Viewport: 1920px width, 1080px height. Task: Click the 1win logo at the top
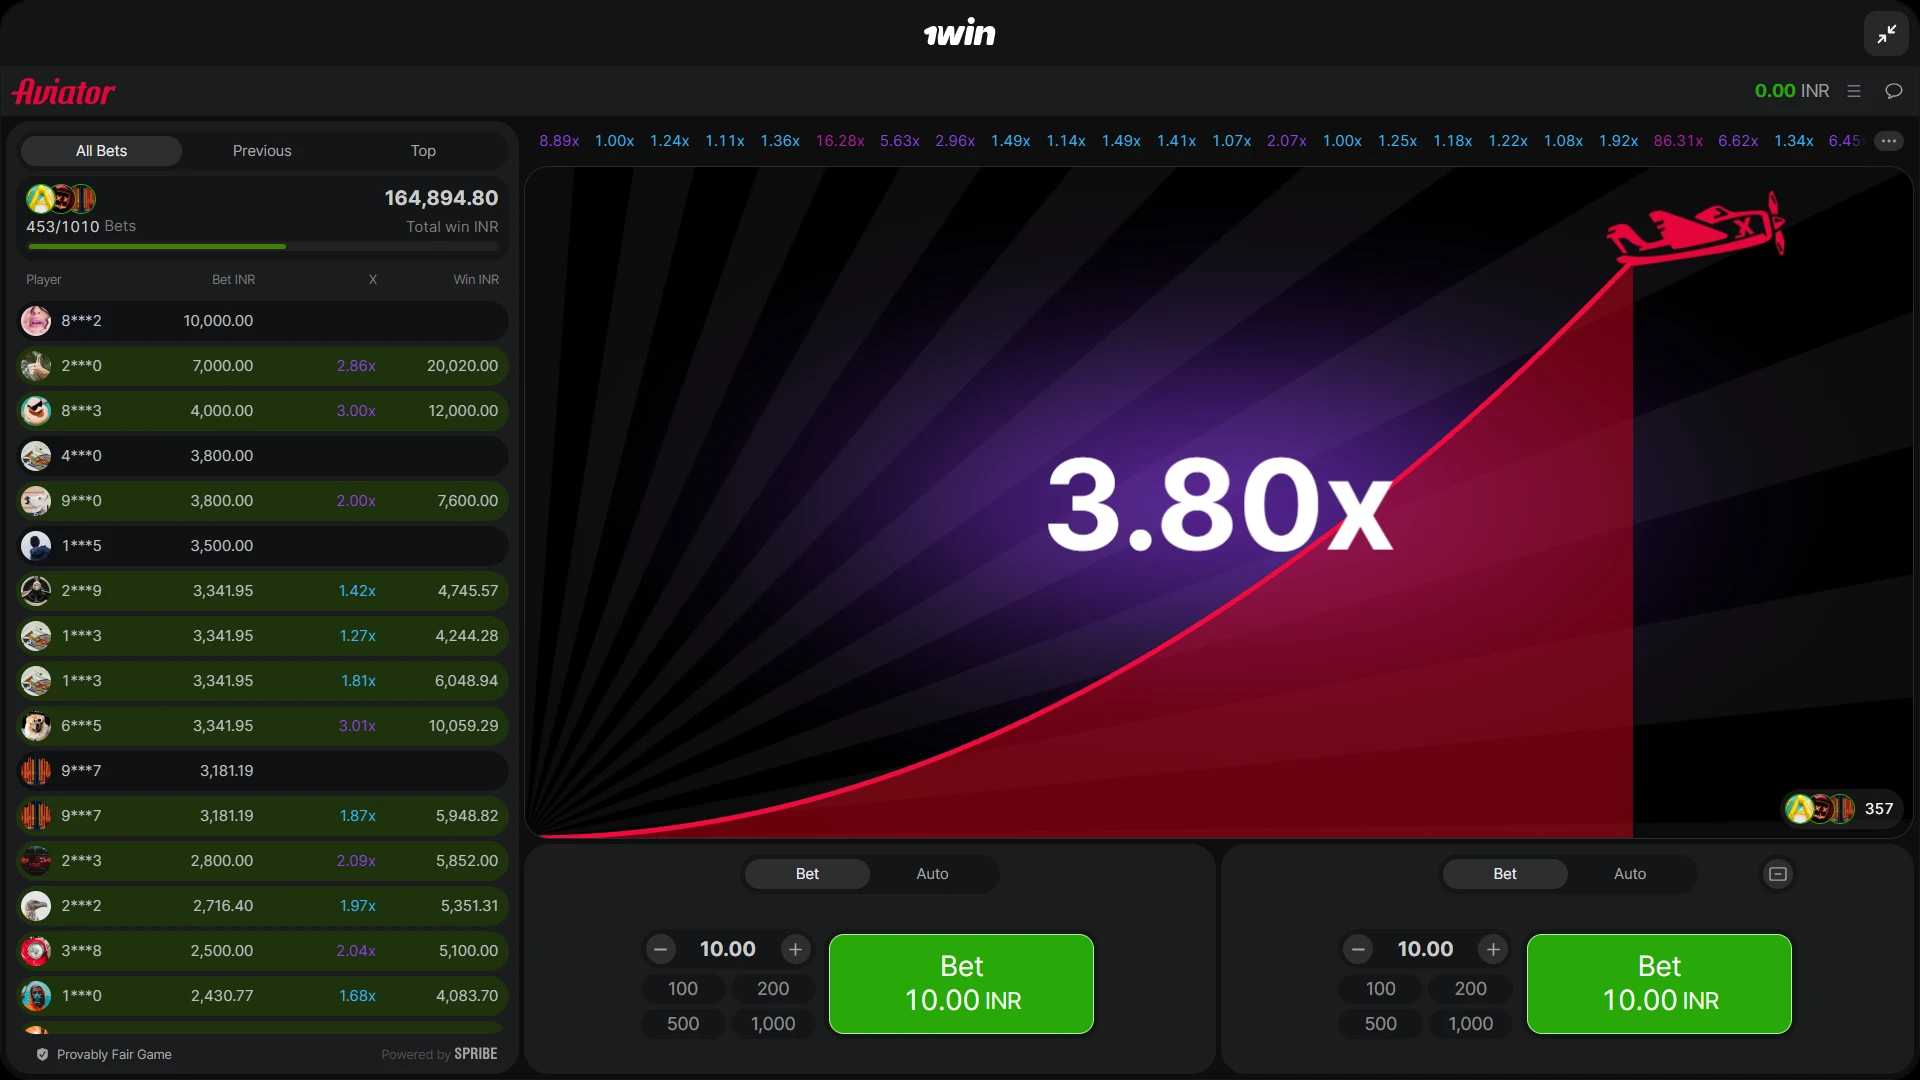pos(960,33)
